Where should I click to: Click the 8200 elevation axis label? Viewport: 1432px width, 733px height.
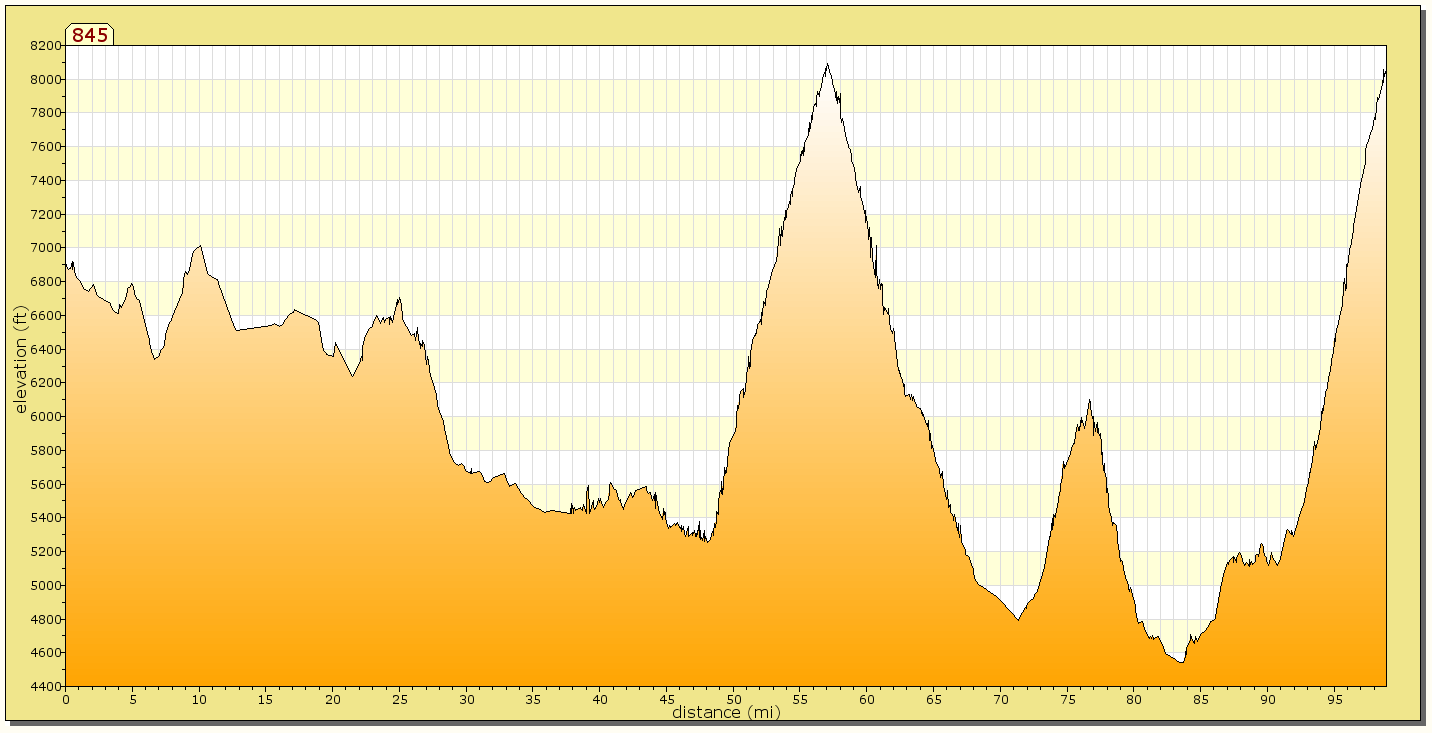pos(46,45)
